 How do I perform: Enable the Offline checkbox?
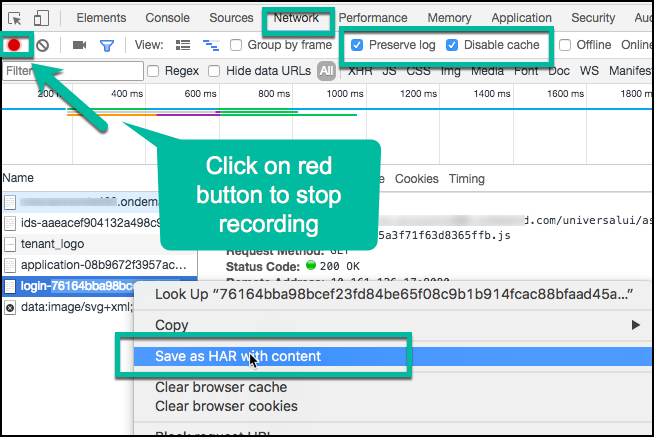[565, 45]
